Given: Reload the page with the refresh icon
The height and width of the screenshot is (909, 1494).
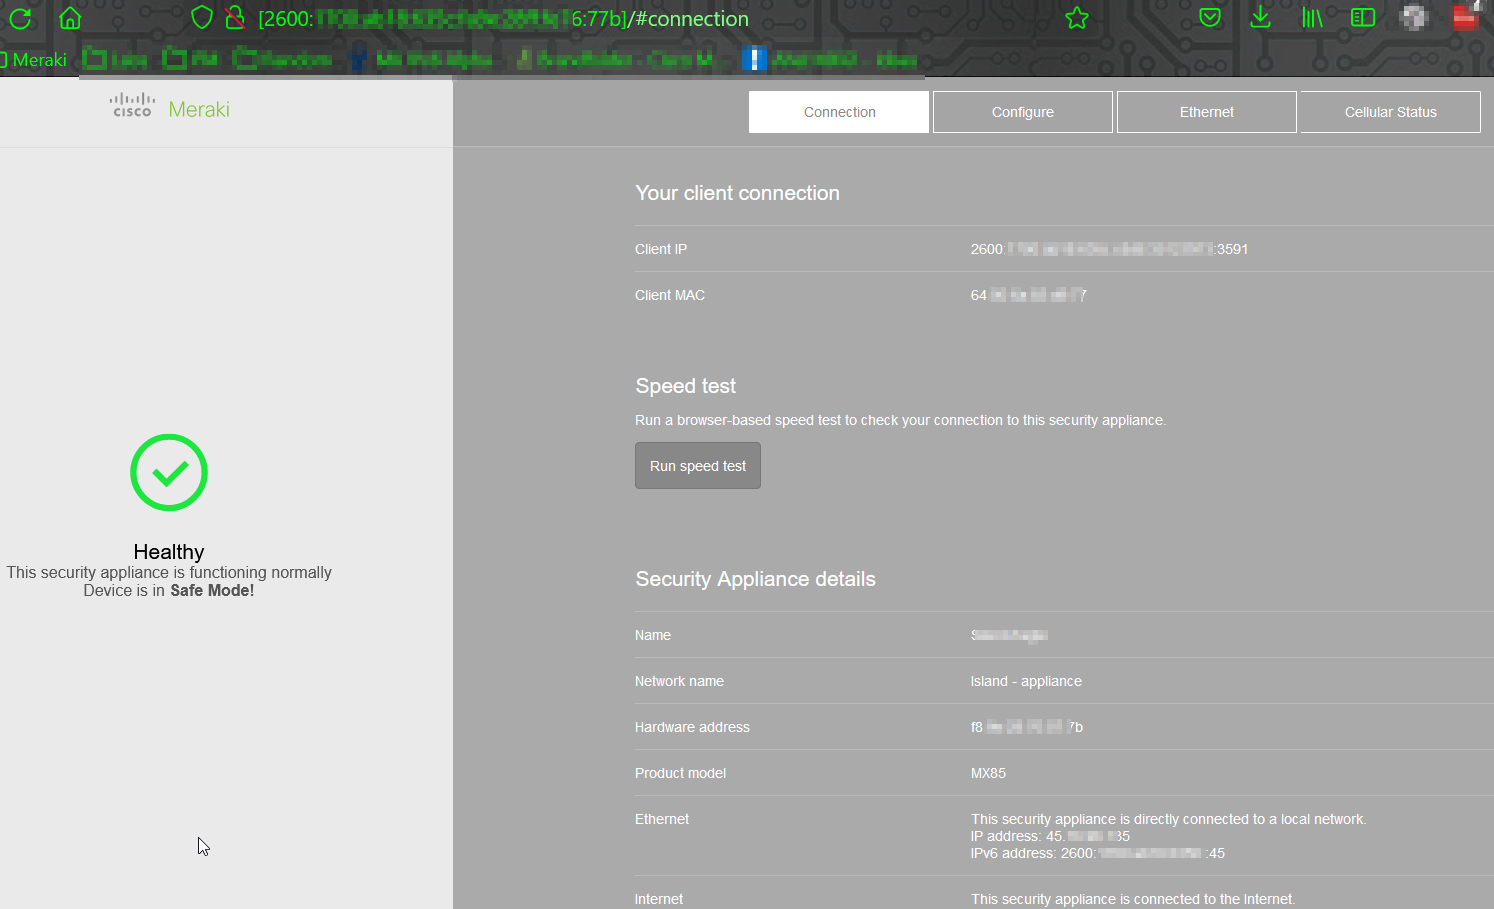Looking at the screenshot, I should pos(20,18).
